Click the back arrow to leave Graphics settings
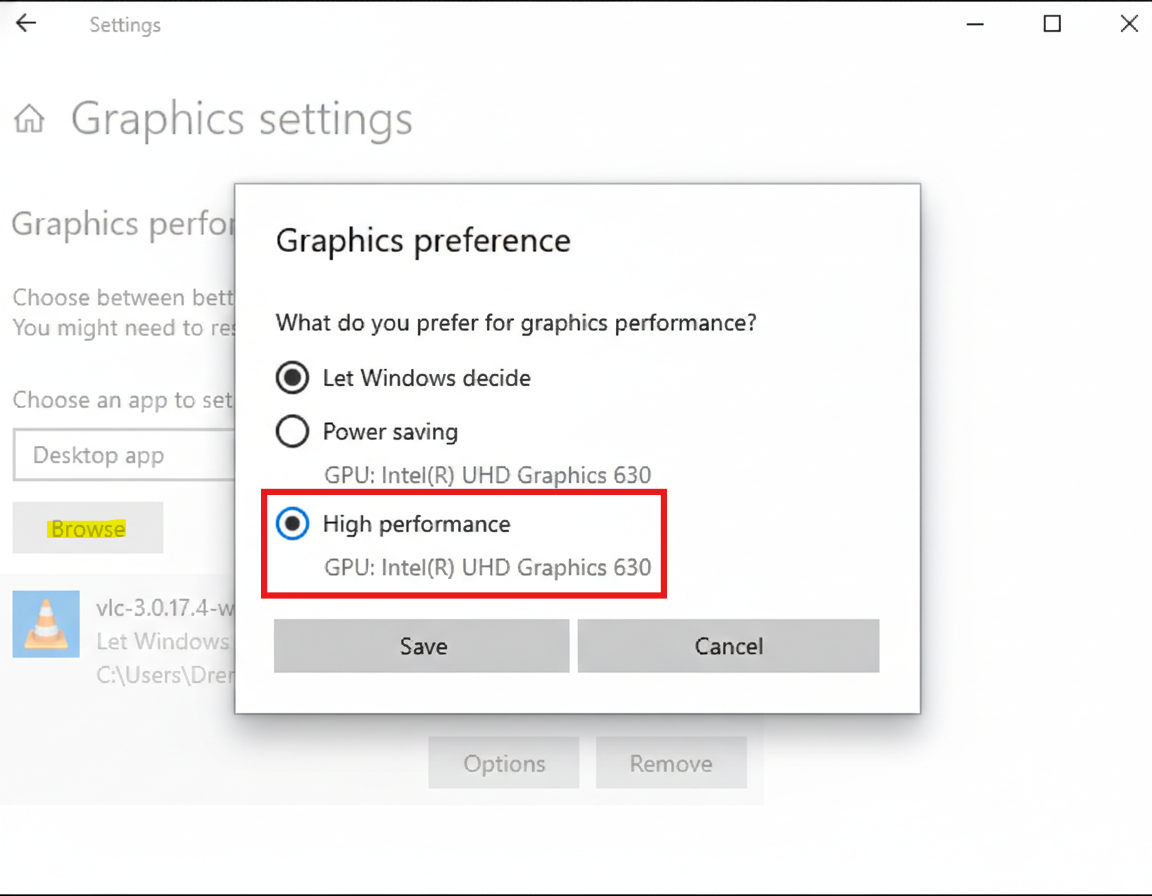Screen dimensions: 1152x896 (25, 22)
